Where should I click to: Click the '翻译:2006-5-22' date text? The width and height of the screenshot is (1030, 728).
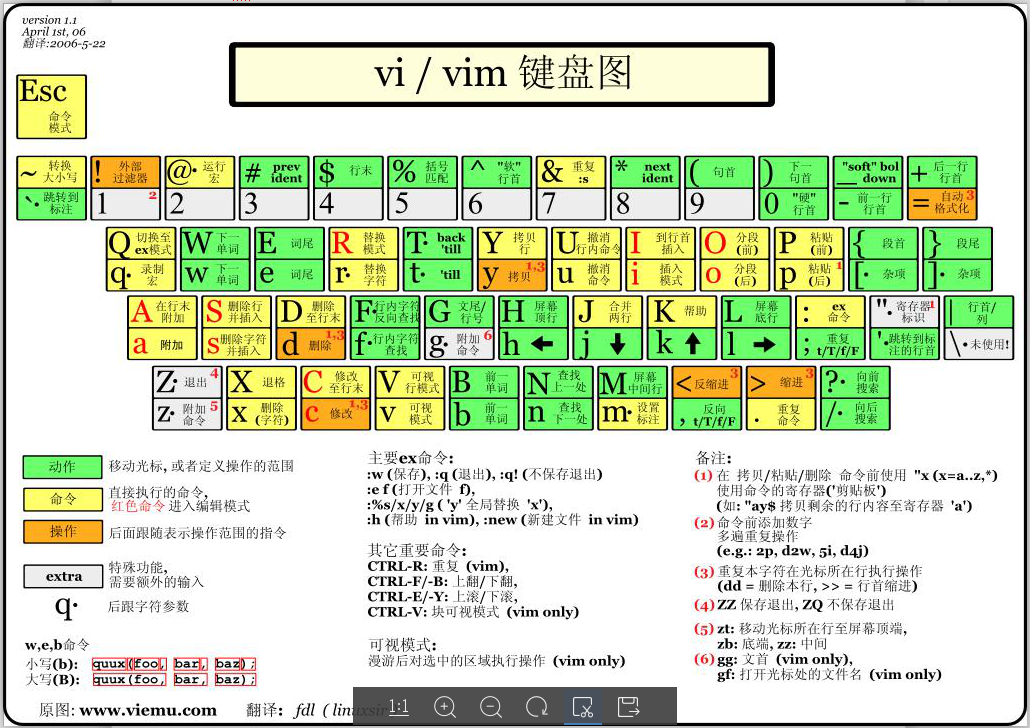(x=64, y=43)
